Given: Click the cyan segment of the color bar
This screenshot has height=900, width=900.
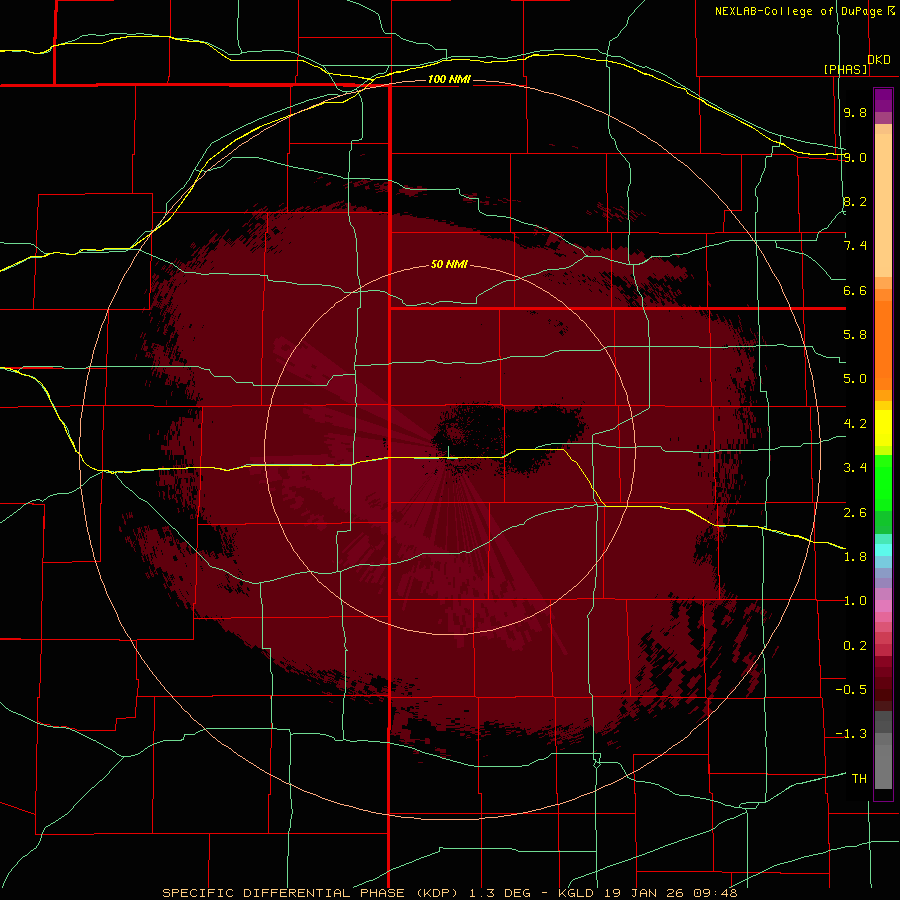Looking at the screenshot, I should [883, 550].
